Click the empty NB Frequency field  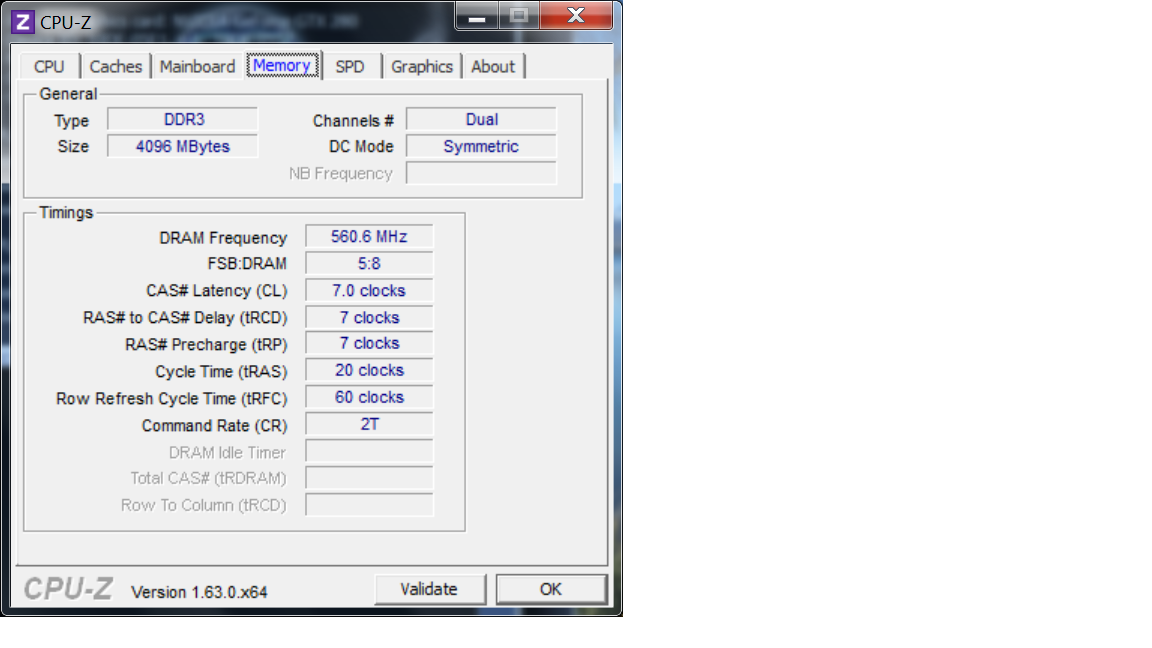pos(481,173)
